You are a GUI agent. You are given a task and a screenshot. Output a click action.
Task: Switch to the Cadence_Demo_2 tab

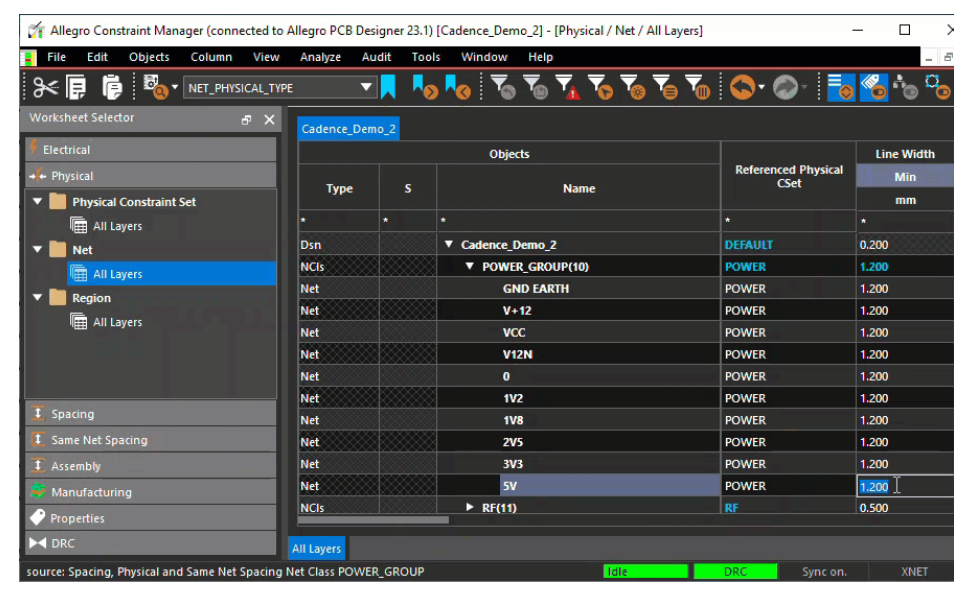tap(349, 129)
